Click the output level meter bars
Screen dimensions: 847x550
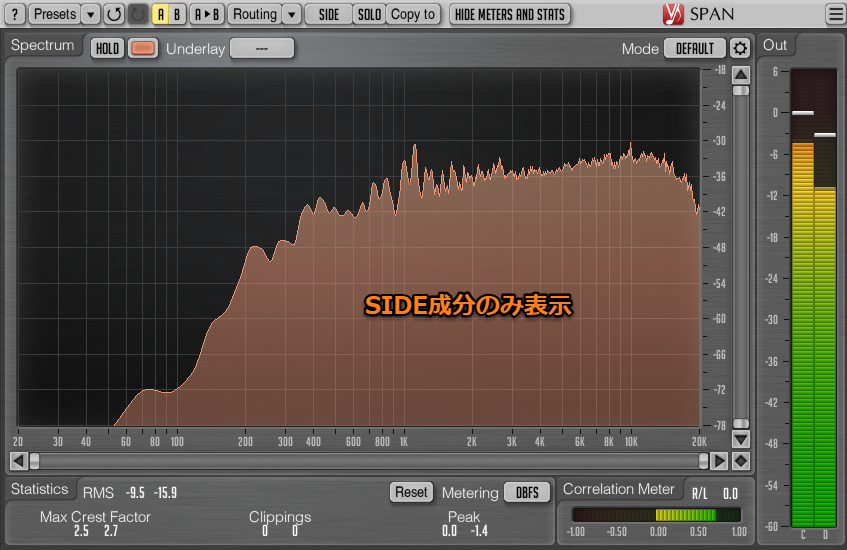tap(814, 297)
